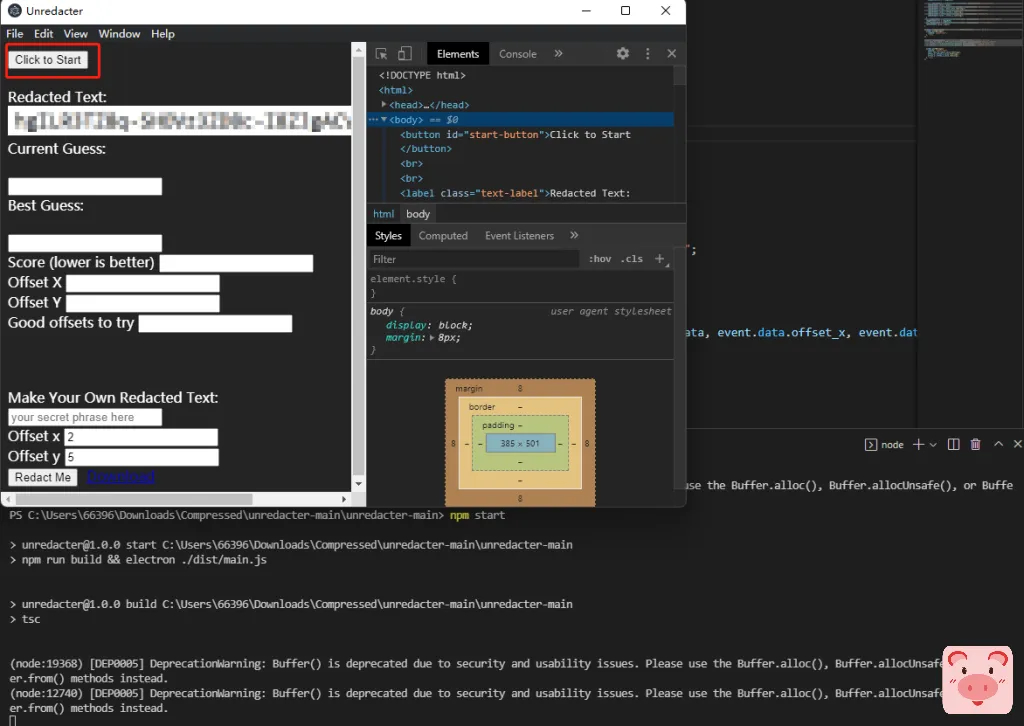Click the Redact Me button

point(43,478)
